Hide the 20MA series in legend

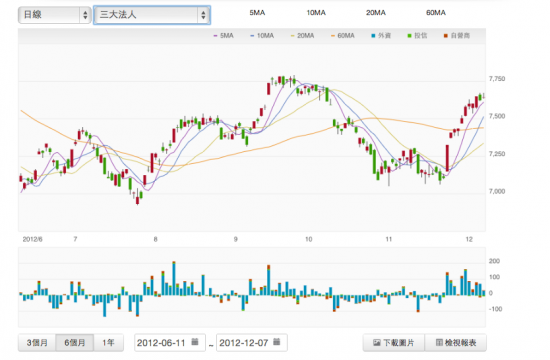tap(302, 35)
